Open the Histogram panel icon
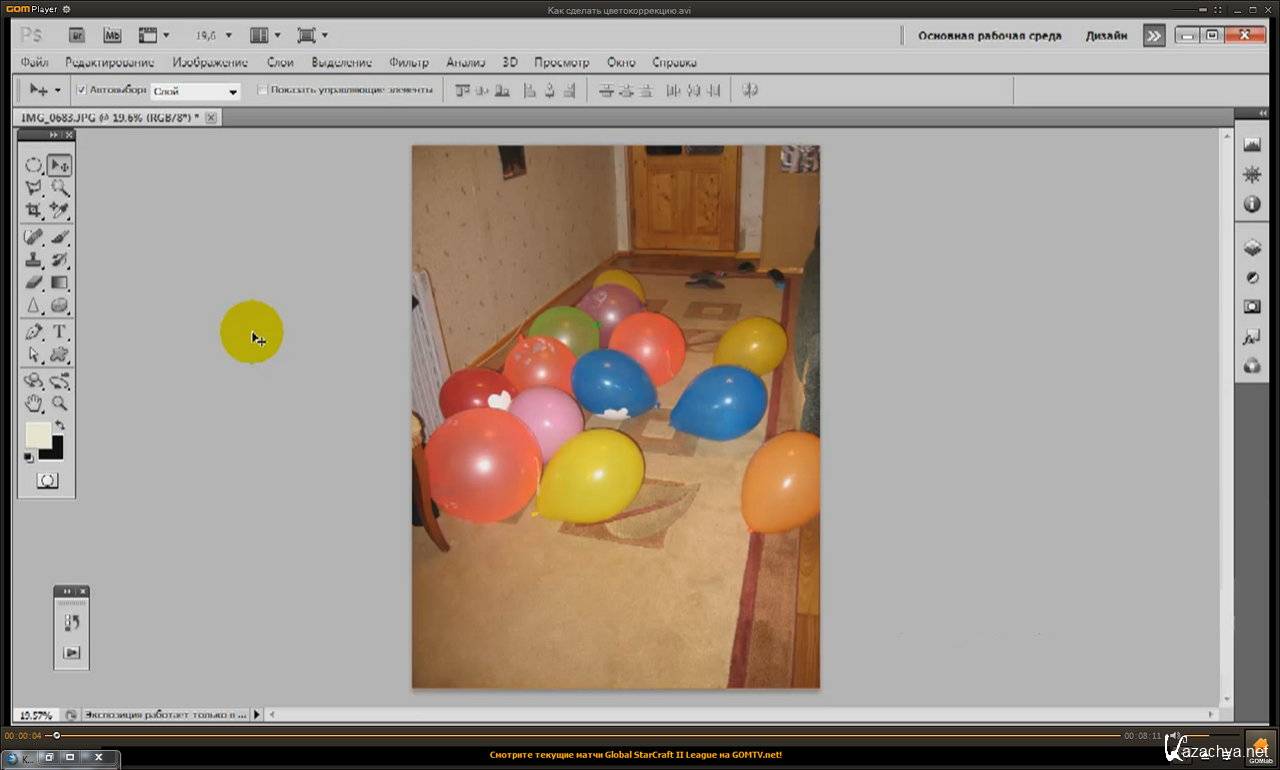 pos(1251,145)
